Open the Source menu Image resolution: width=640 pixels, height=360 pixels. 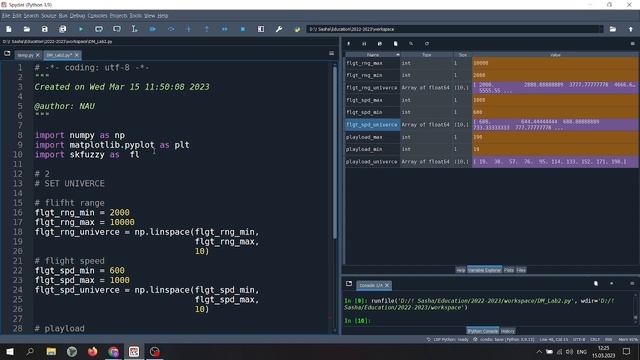pyautogui.click(x=49, y=16)
